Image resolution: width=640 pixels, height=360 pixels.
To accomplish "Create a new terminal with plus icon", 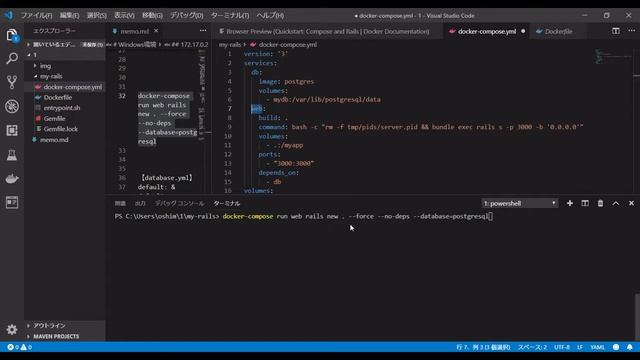I will pos(570,203).
